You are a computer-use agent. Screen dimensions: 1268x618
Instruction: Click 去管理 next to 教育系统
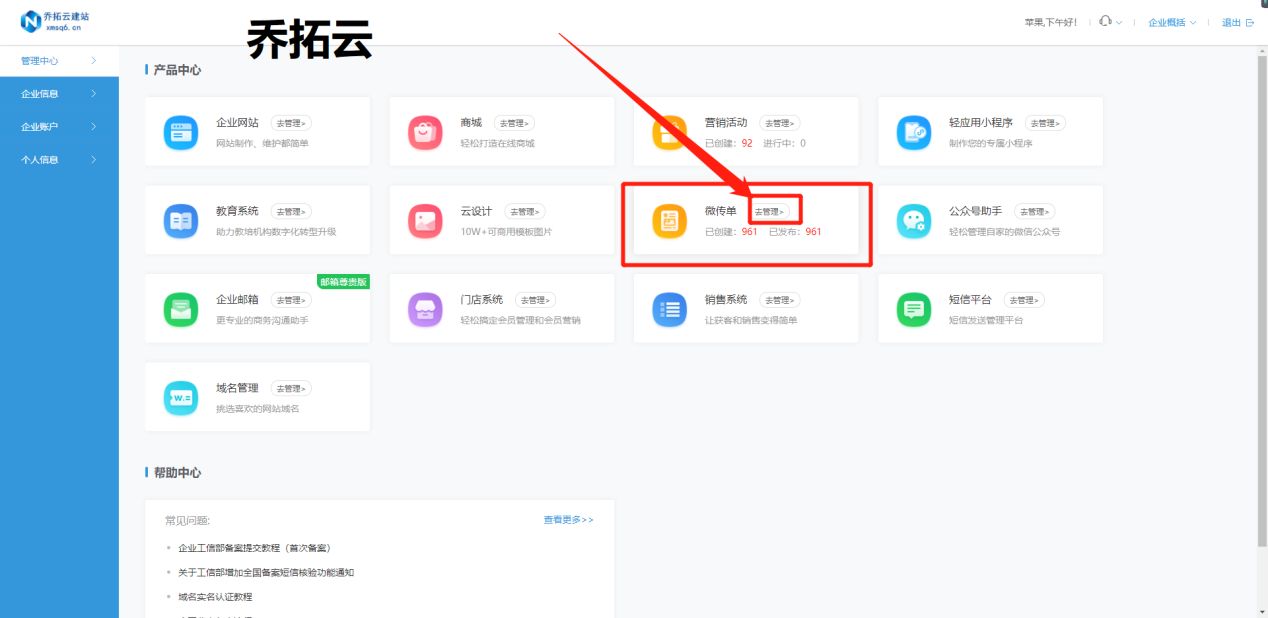point(291,212)
